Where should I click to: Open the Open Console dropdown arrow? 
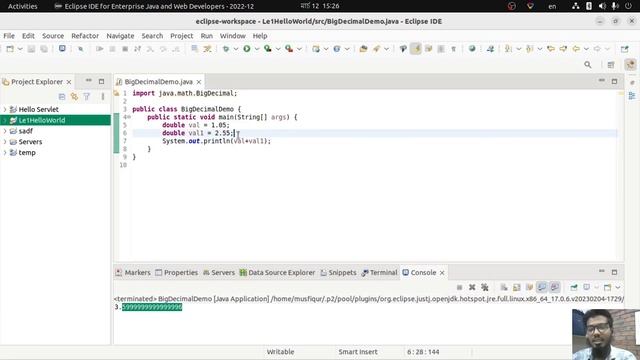click(618, 287)
